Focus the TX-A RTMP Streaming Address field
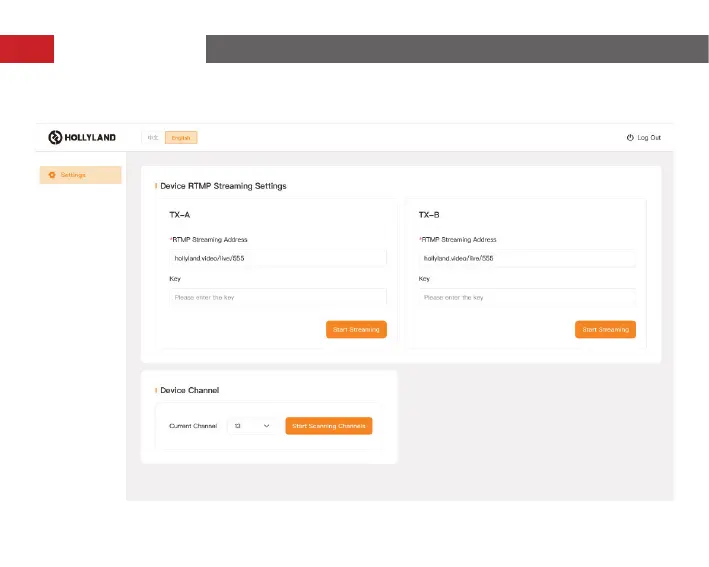 pyautogui.click(x=277, y=258)
